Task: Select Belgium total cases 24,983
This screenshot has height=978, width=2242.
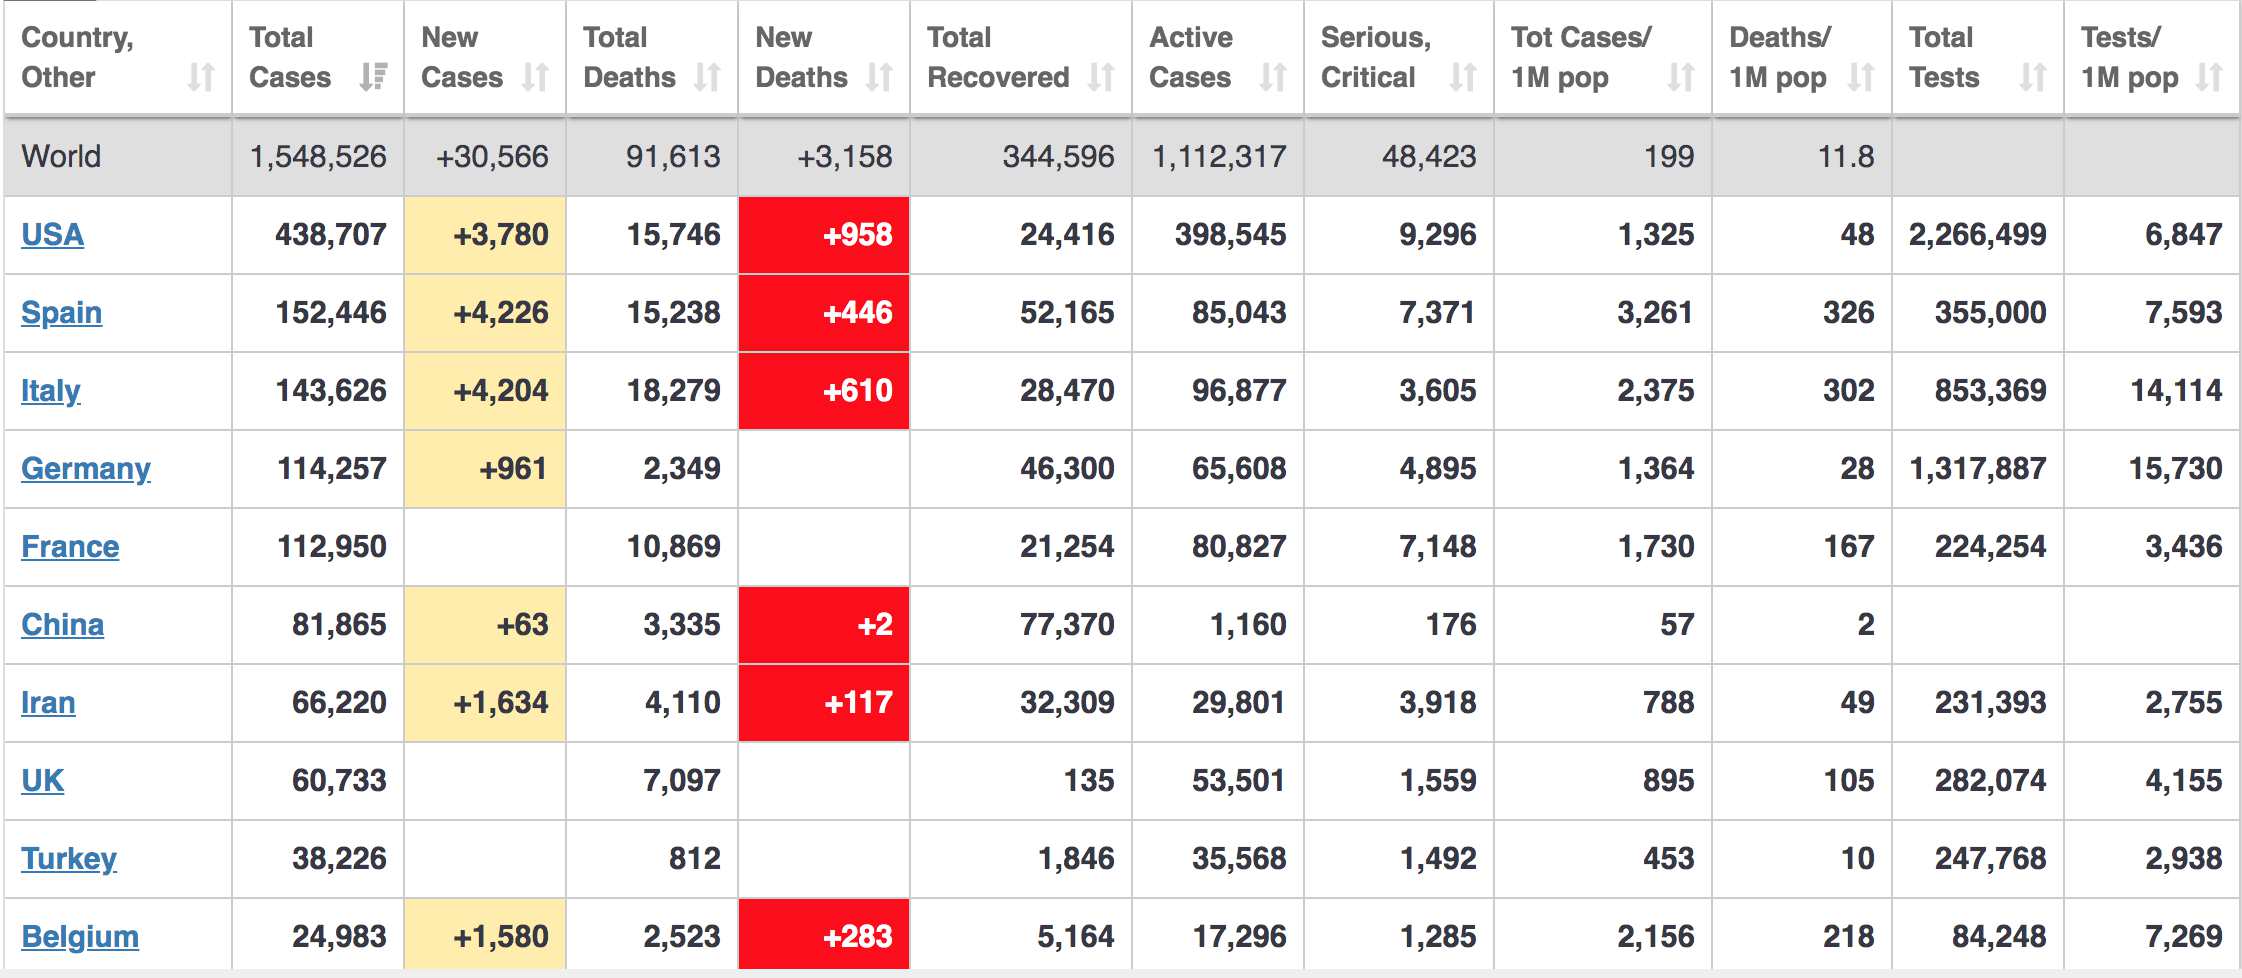Action: pos(339,937)
